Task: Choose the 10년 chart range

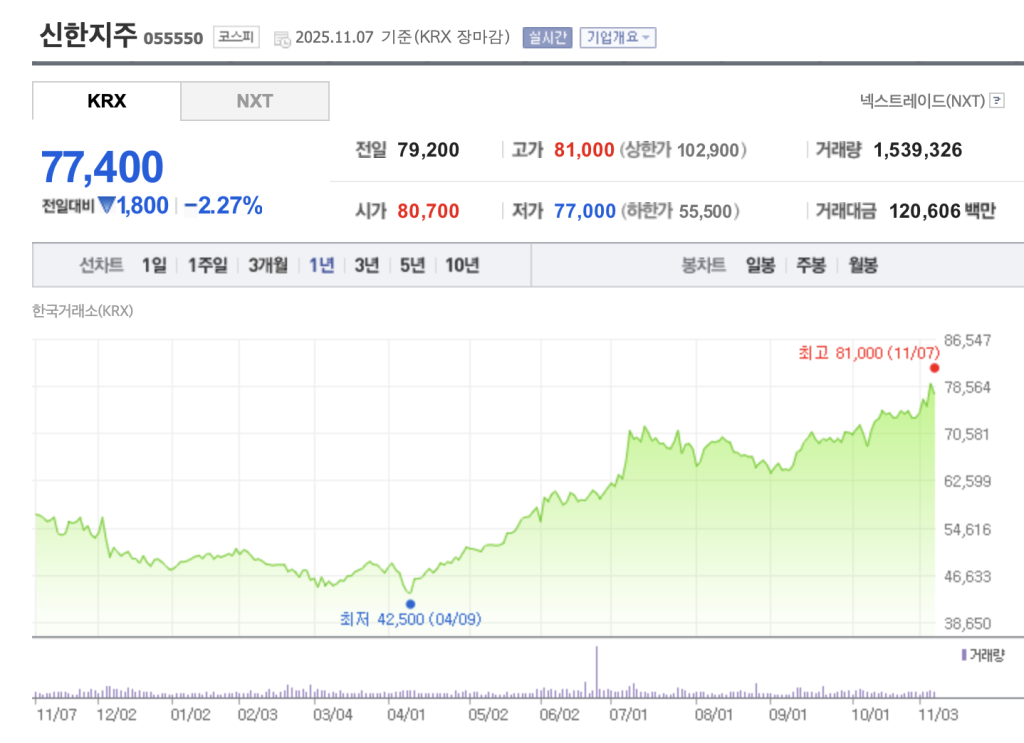Action: pos(462,265)
